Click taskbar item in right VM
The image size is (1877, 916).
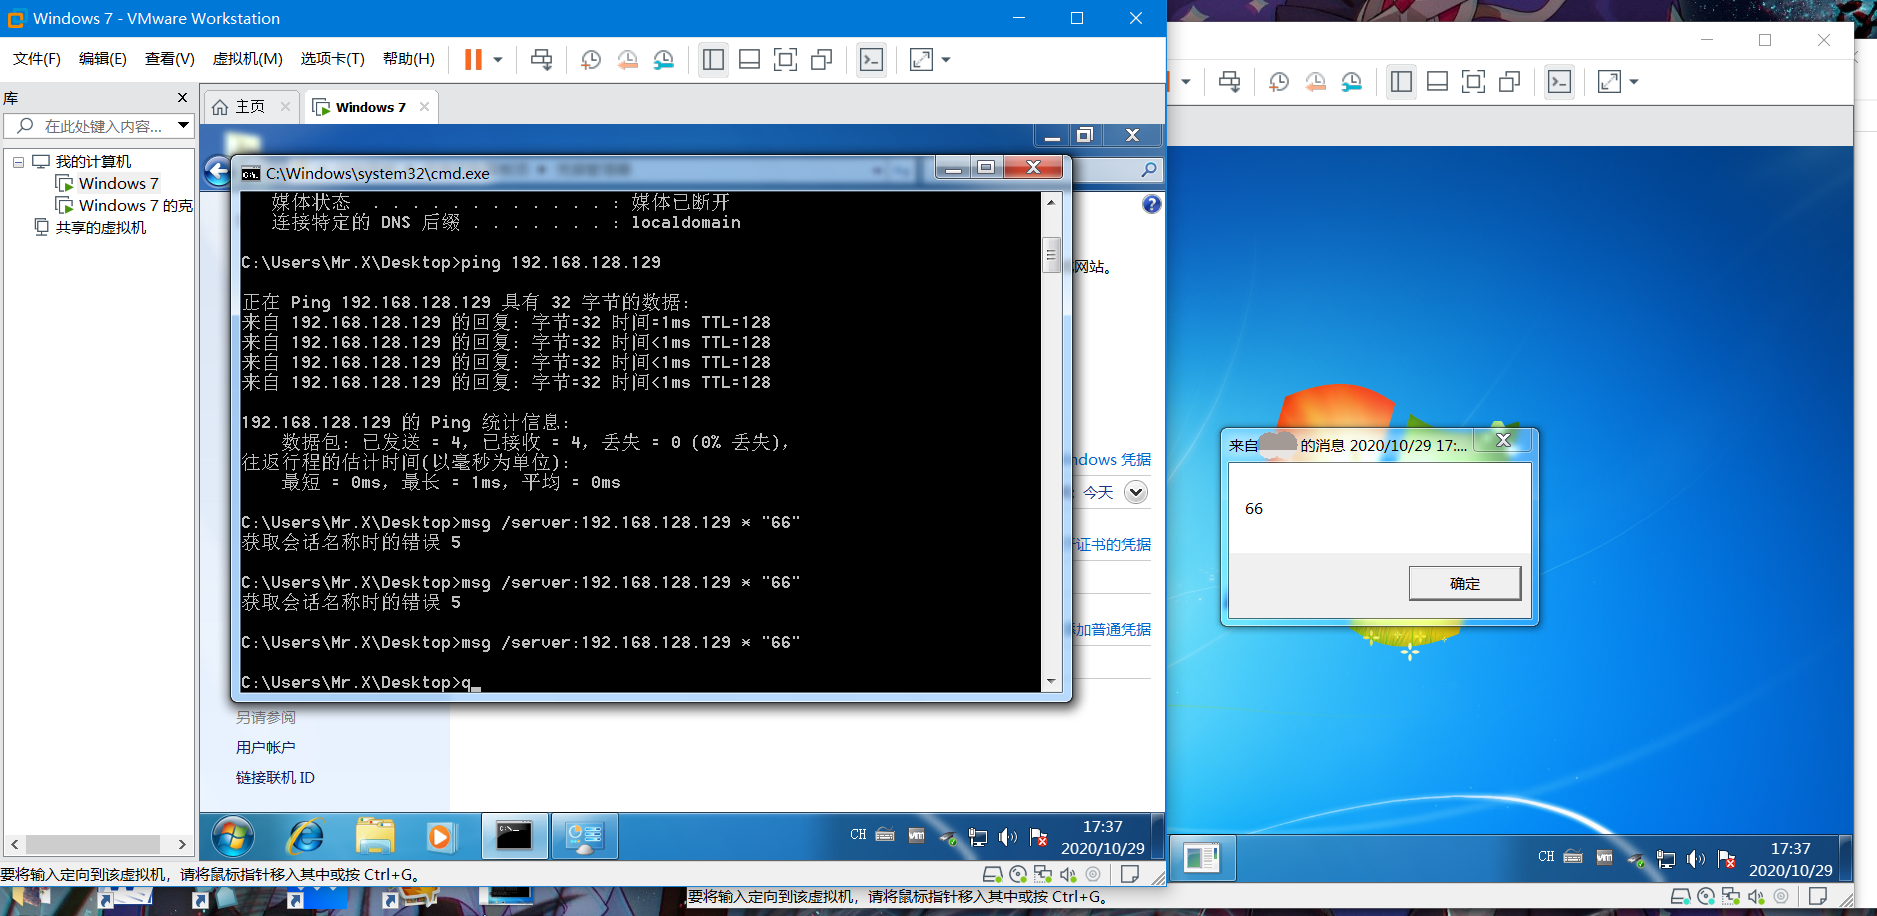tap(1202, 858)
